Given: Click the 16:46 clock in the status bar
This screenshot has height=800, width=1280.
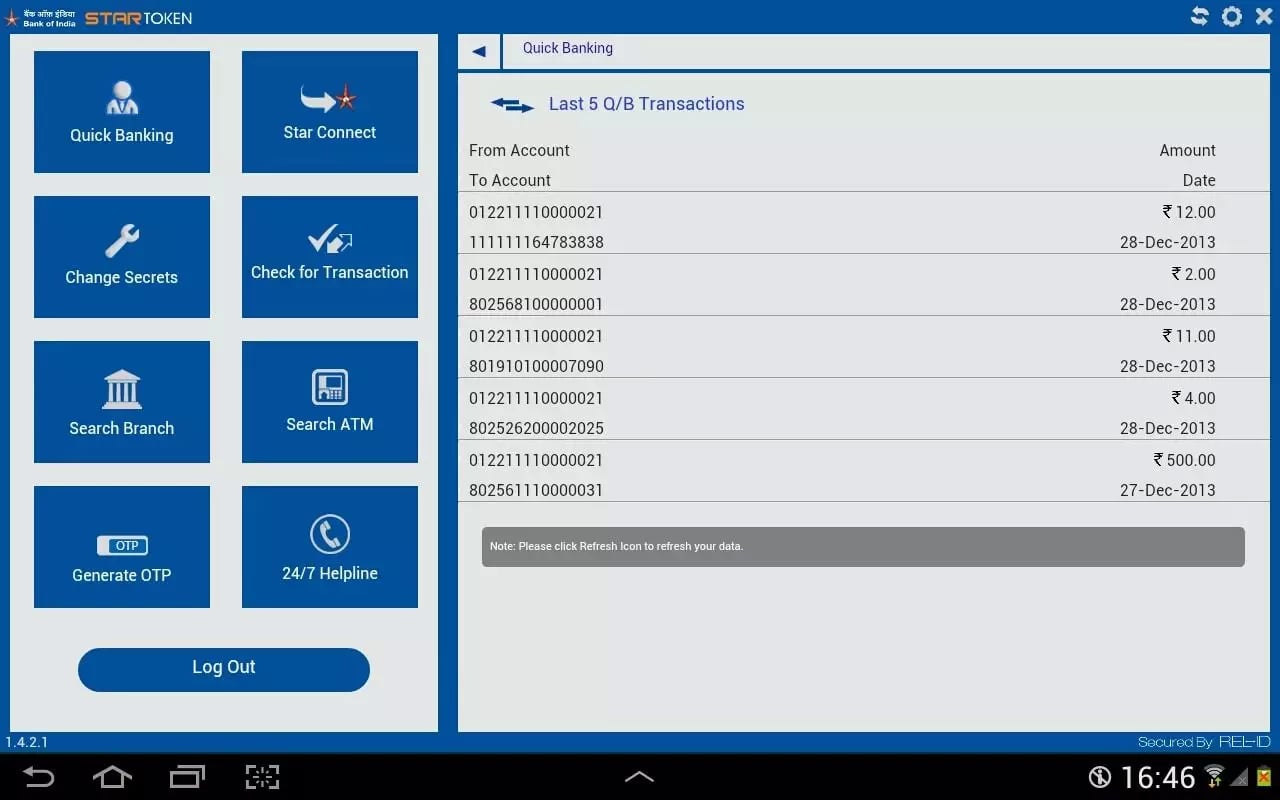Looking at the screenshot, I should tap(1158, 777).
